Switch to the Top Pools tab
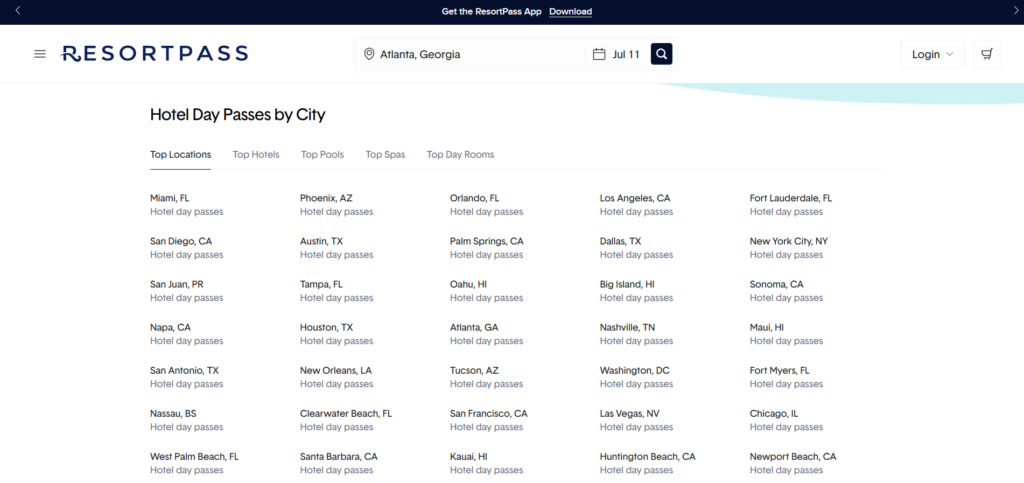The width and height of the screenshot is (1024, 483). (323, 155)
